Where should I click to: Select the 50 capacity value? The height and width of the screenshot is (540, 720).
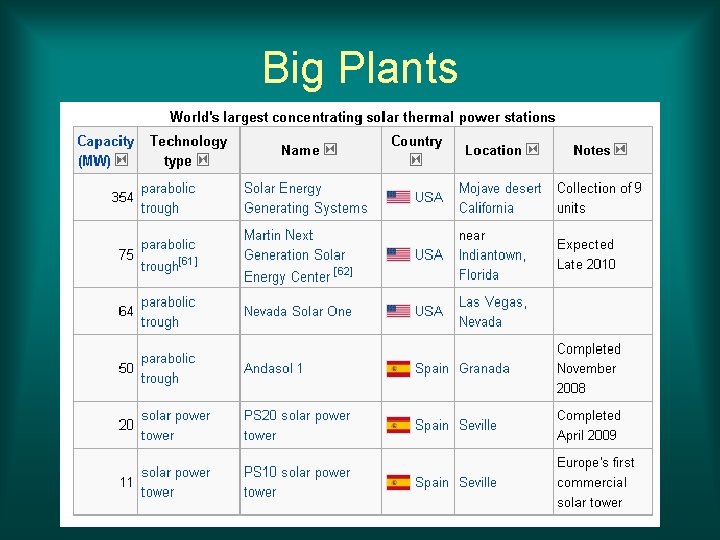click(x=126, y=368)
